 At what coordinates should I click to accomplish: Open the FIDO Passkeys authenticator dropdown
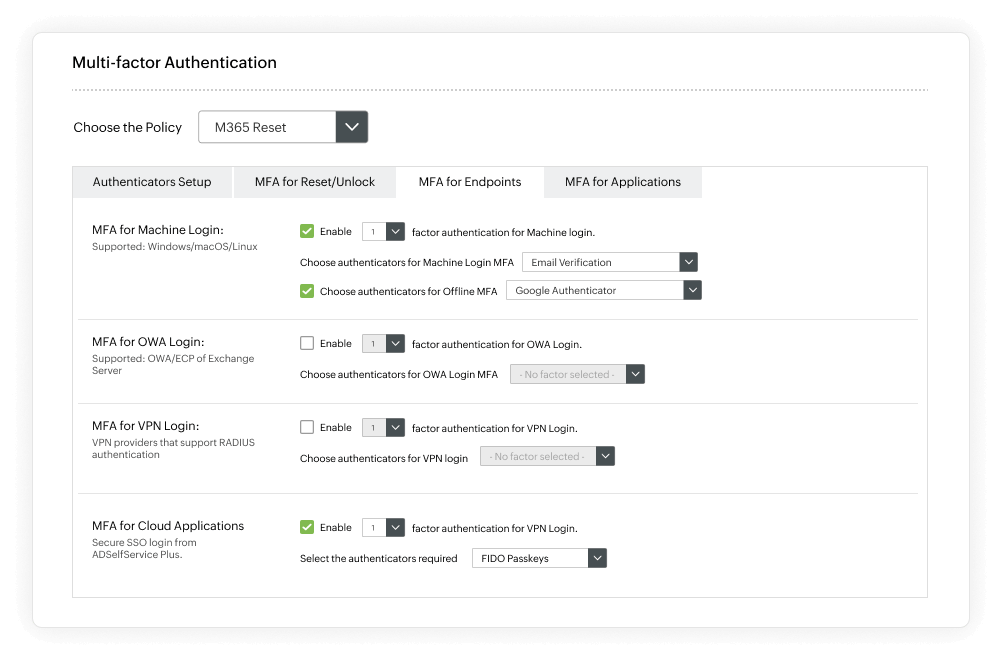(x=597, y=557)
